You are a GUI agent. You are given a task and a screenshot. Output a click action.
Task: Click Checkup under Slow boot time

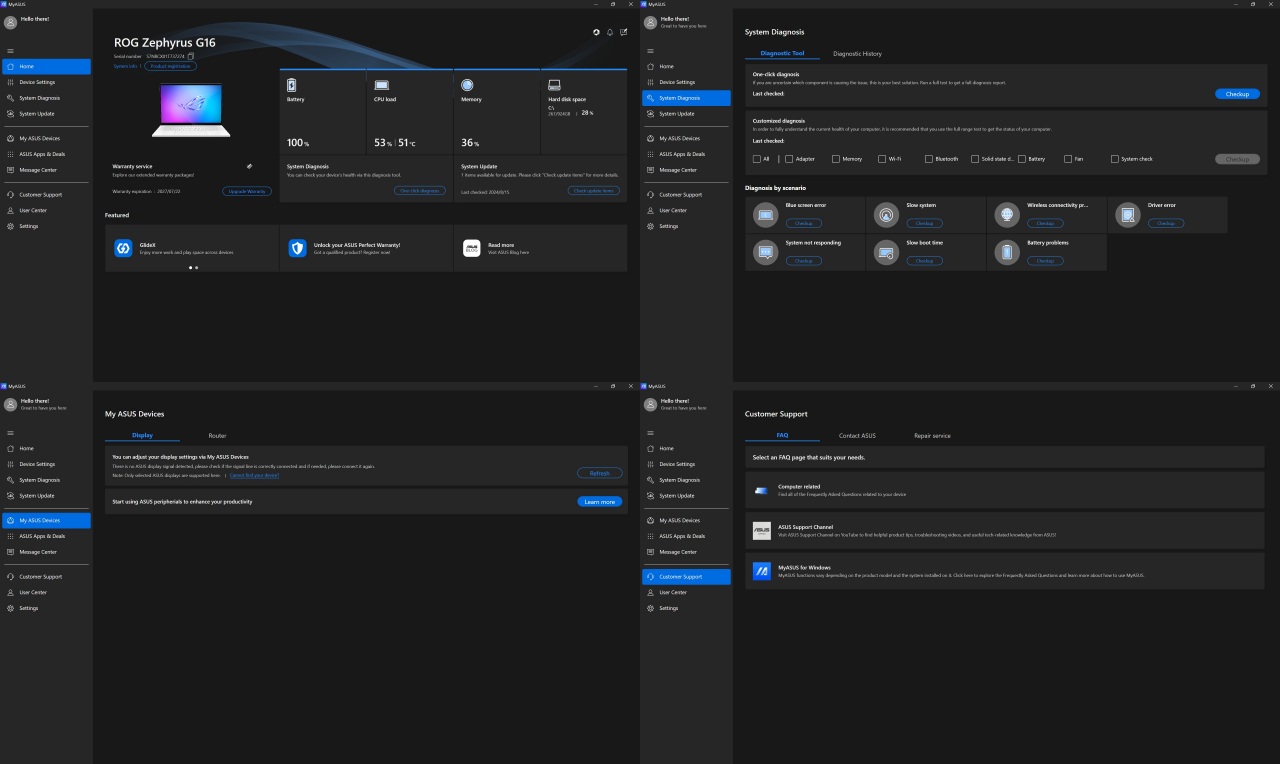(x=924, y=261)
